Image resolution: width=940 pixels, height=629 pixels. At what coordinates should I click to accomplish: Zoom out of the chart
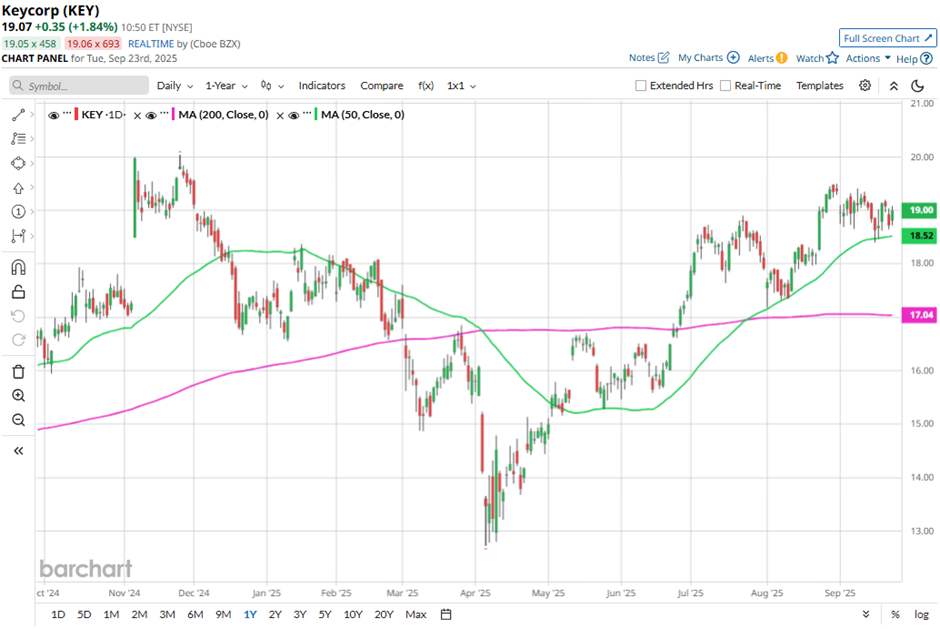(18, 420)
